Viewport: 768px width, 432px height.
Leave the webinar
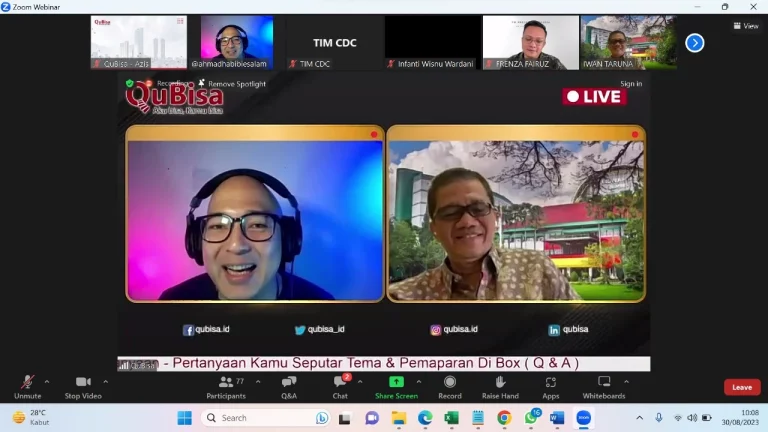point(742,387)
